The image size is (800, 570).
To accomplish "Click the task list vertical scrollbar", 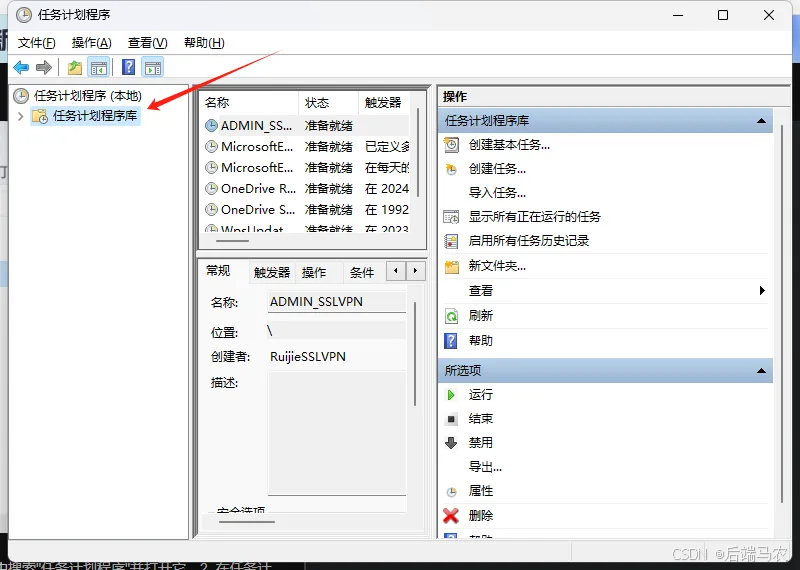I will point(418,153).
